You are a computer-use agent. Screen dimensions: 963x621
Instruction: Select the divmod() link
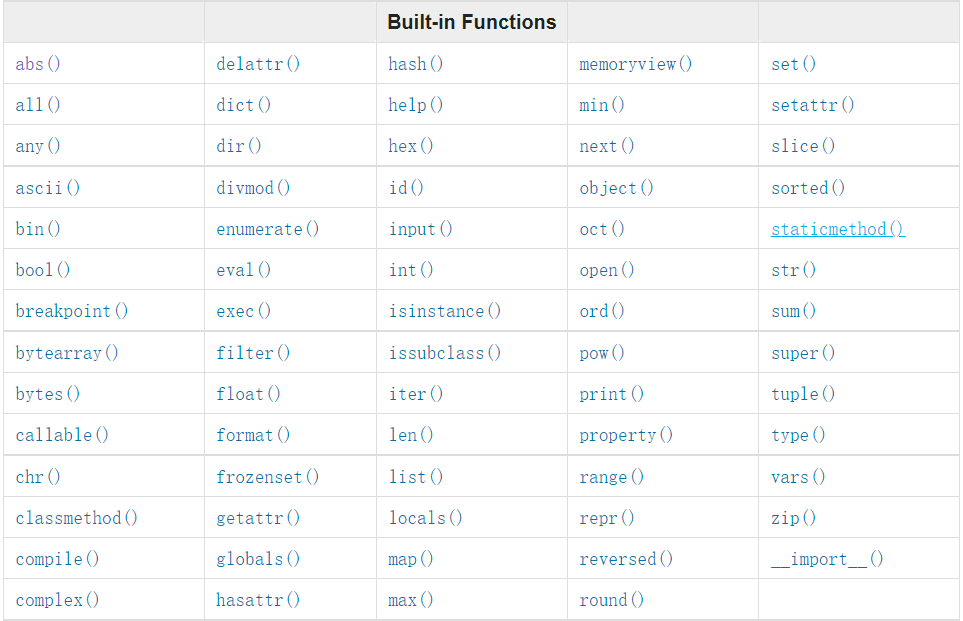pyautogui.click(x=253, y=188)
